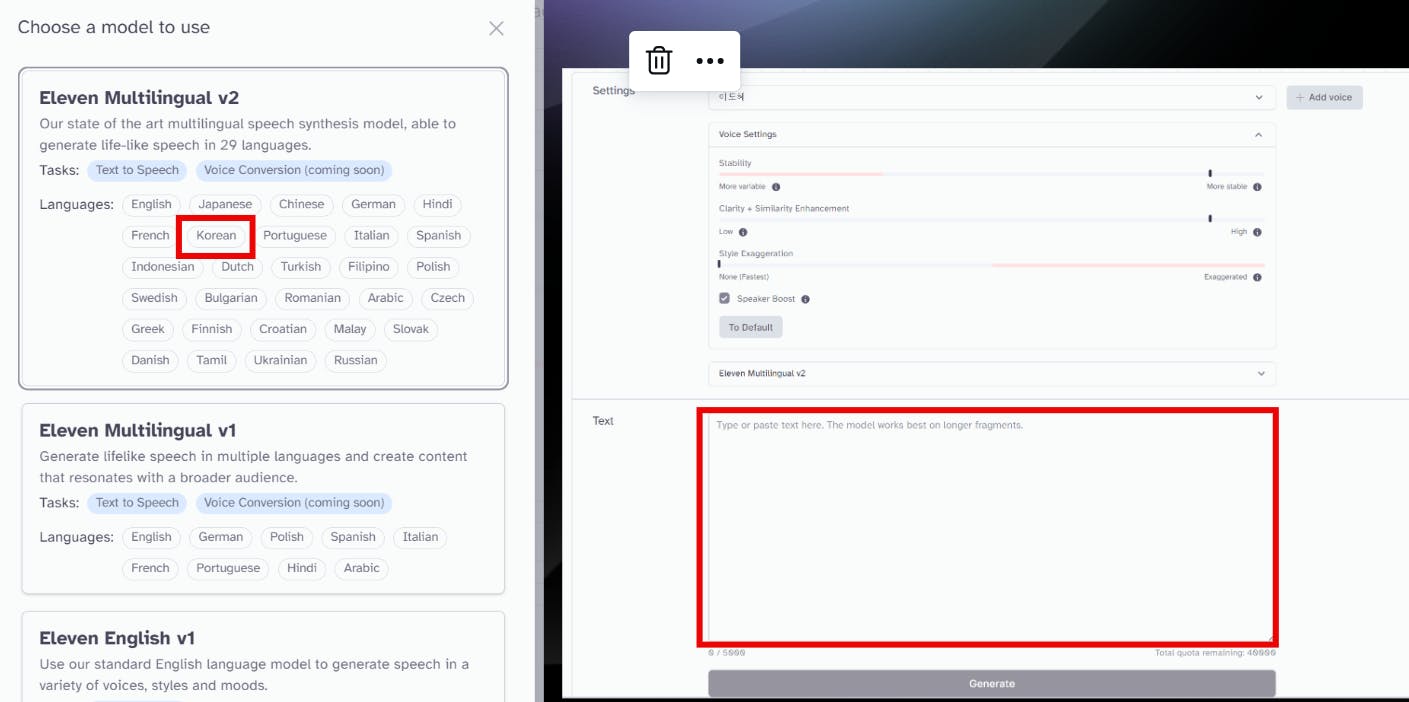Click the trash delete icon
This screenshot has width=1409, height=702.
[x=659, y=61]
